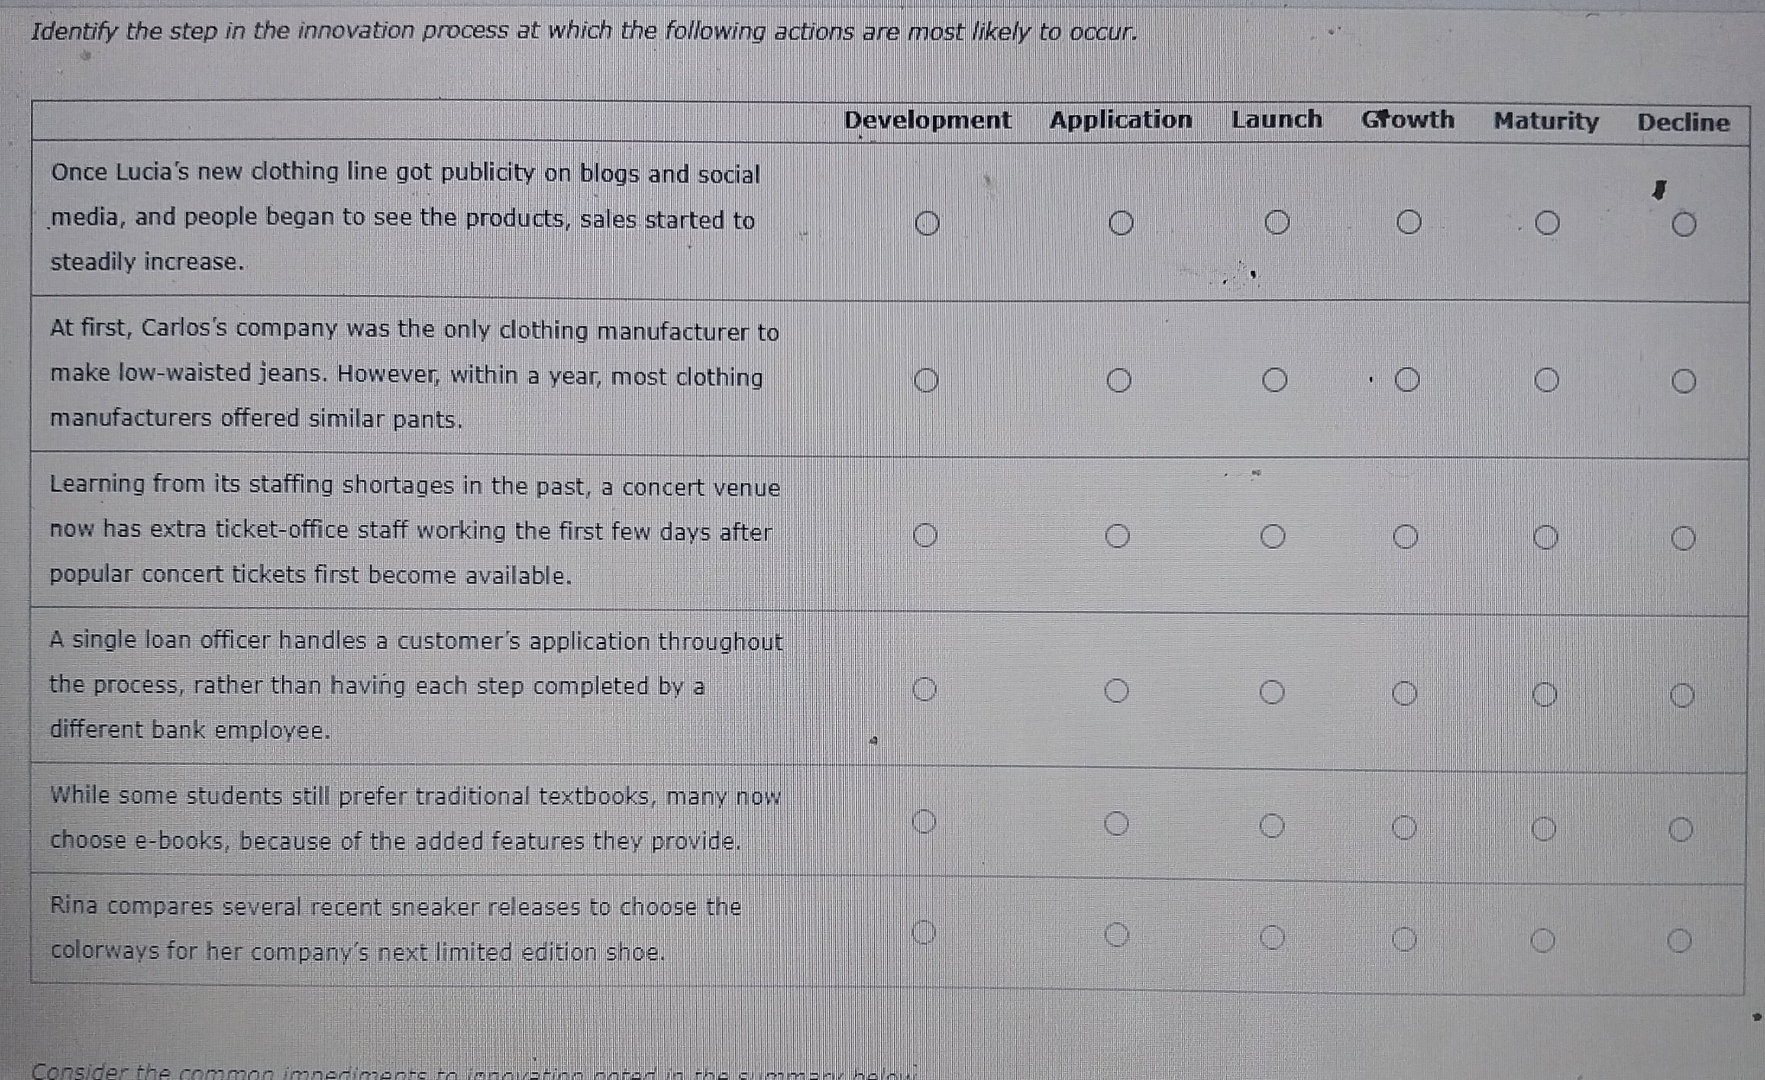
Task: Select Development for Carlos's jeans row
Action: click(926, 380)
